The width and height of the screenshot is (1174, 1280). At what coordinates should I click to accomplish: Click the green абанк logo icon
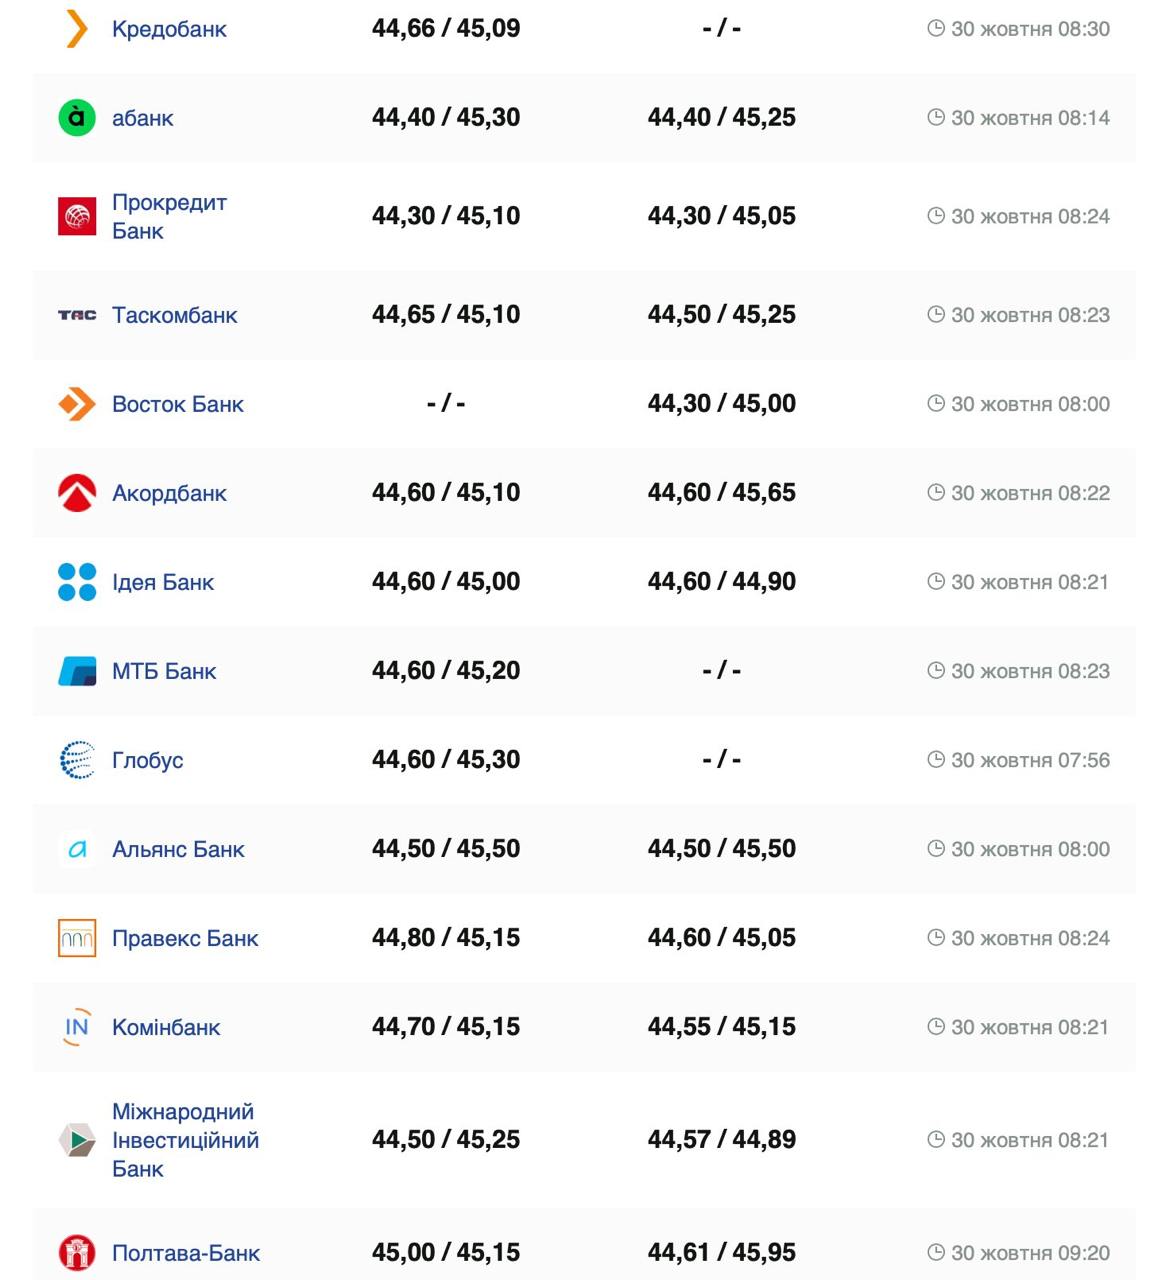[77, 118]
